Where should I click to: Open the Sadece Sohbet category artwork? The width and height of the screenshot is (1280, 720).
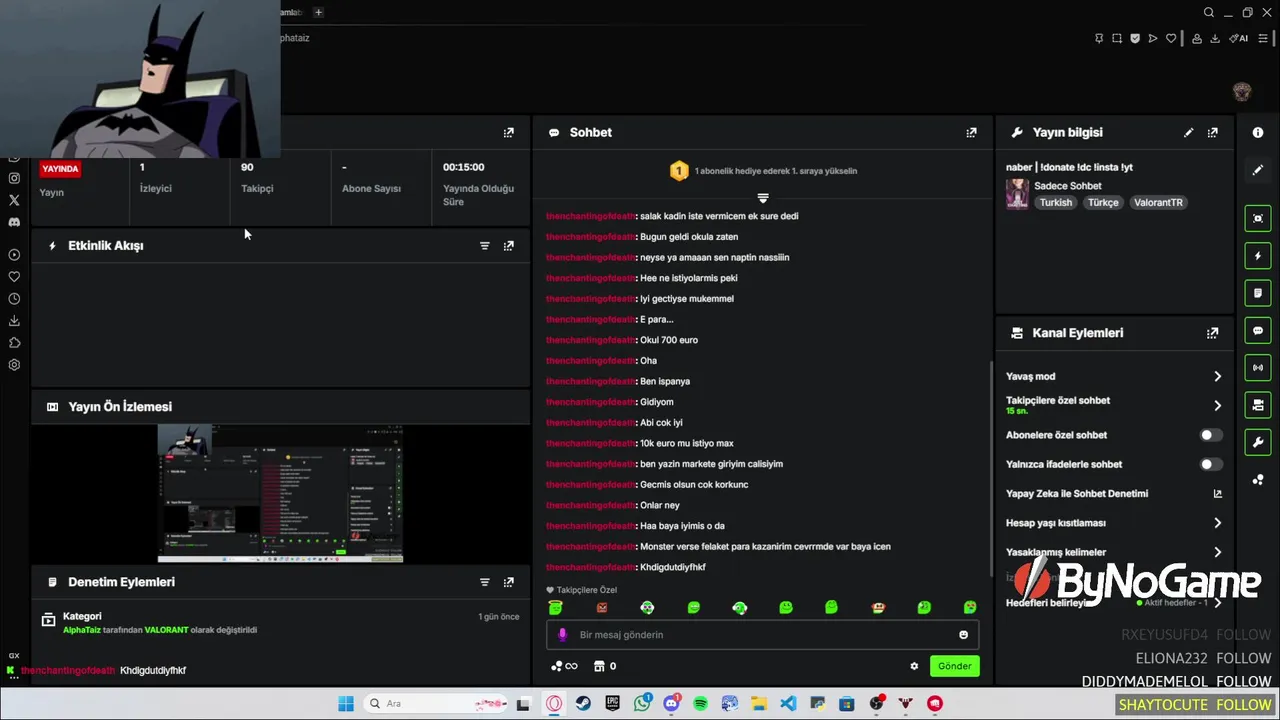(x=1017, y=194)
